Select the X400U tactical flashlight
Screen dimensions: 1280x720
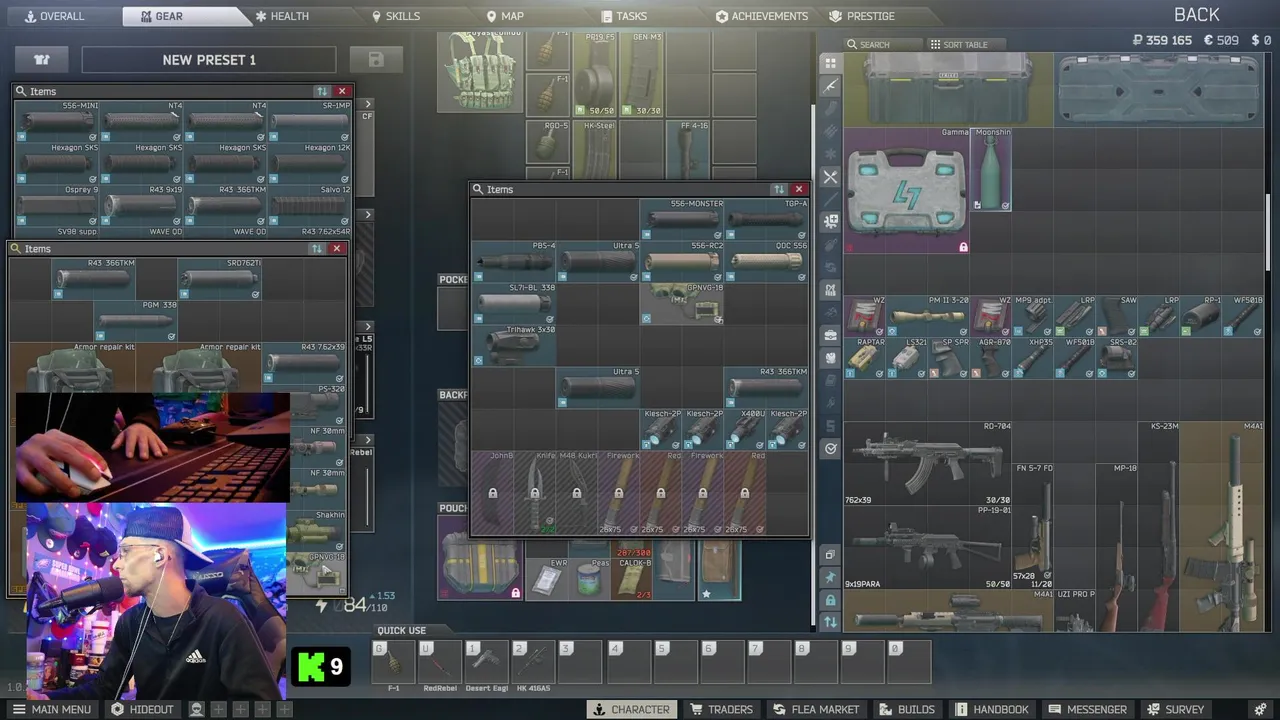pyautogui.click(x=745, y=429)
